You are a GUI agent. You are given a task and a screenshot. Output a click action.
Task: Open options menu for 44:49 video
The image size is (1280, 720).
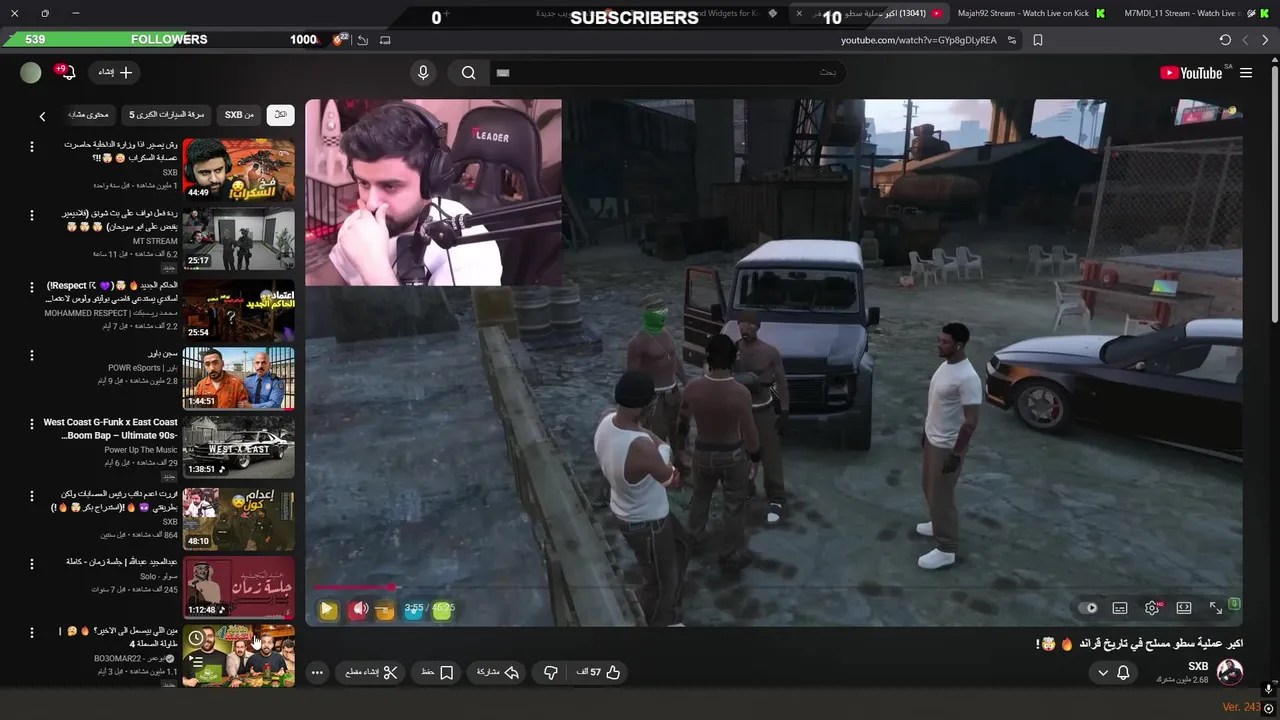pyautogui.click(x=31, y=147)
